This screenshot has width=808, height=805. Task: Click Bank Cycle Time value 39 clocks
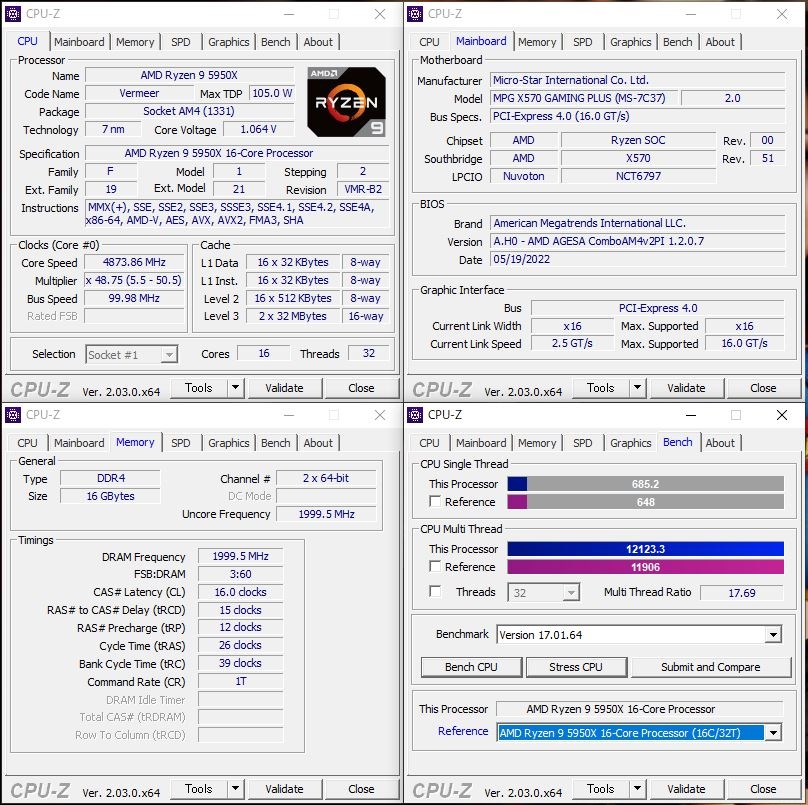241,663
